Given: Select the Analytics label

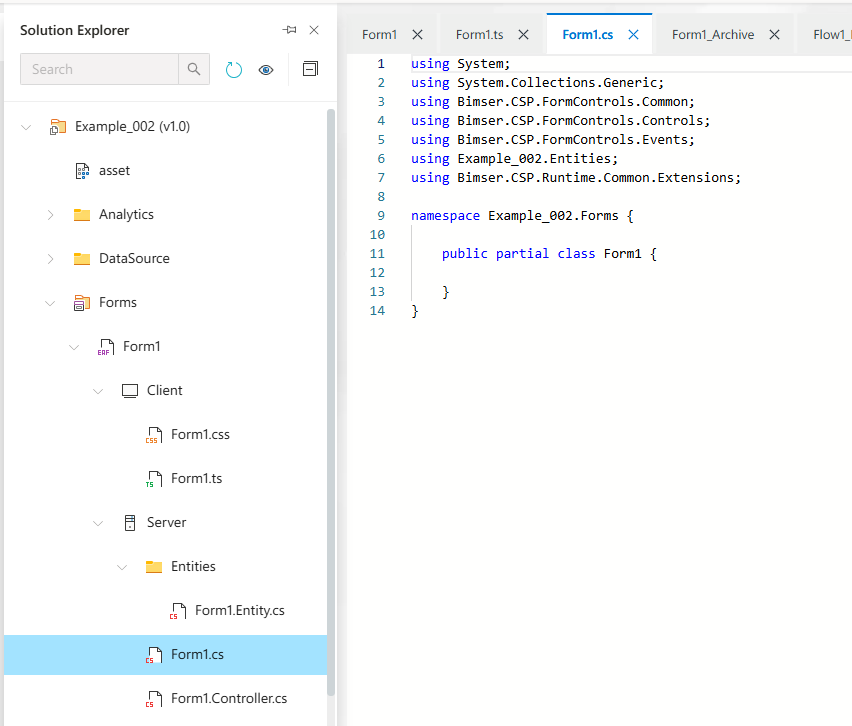Looking at the screenshot, I should tap(126, 215).
